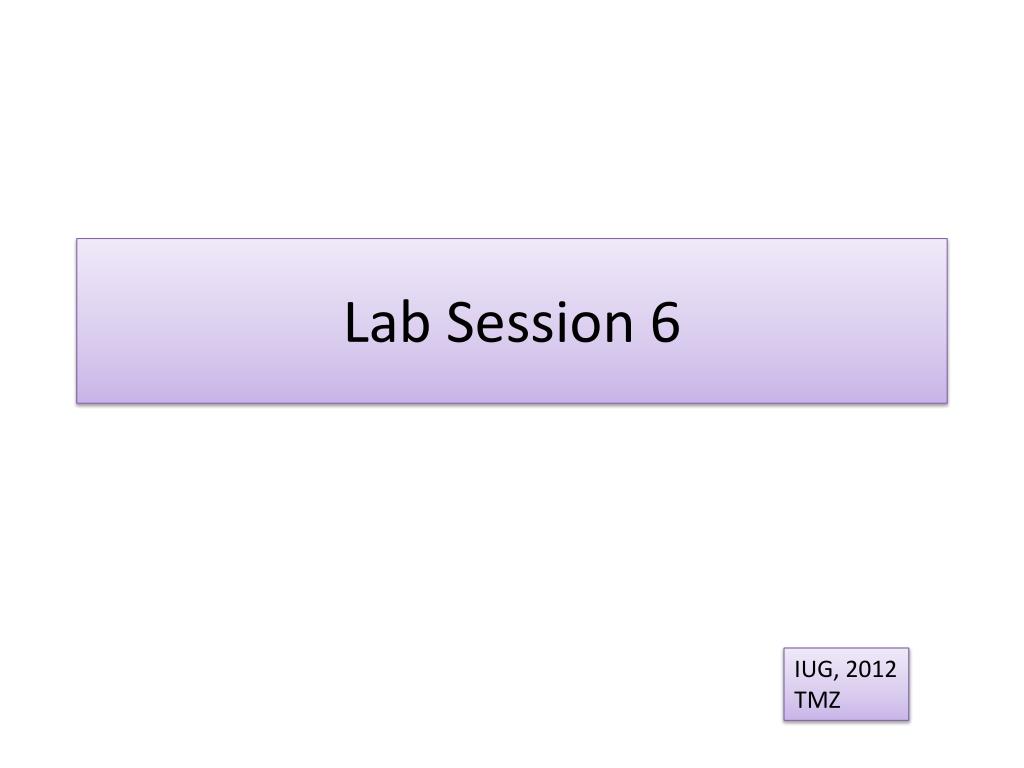
Task: Click the top border of the title banner
Action: click(512, 239)
